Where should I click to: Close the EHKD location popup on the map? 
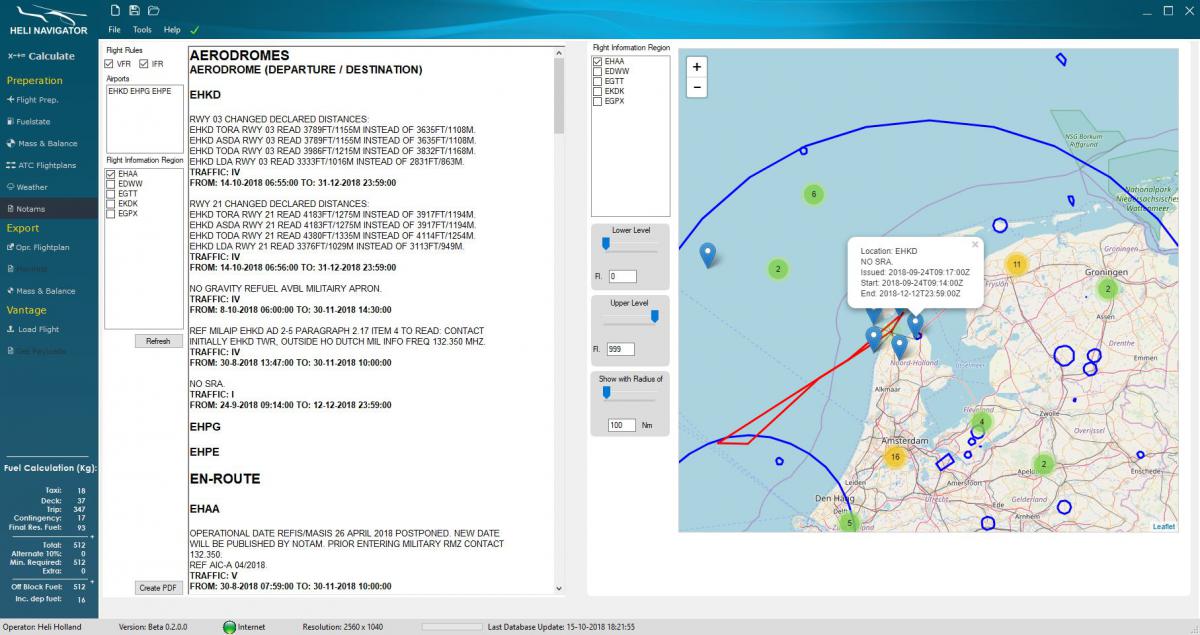coord(975,244)
